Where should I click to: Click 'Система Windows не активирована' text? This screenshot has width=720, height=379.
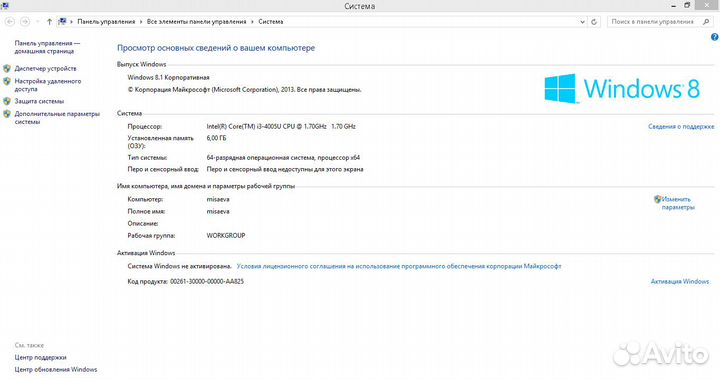click(x=179, y=266)
